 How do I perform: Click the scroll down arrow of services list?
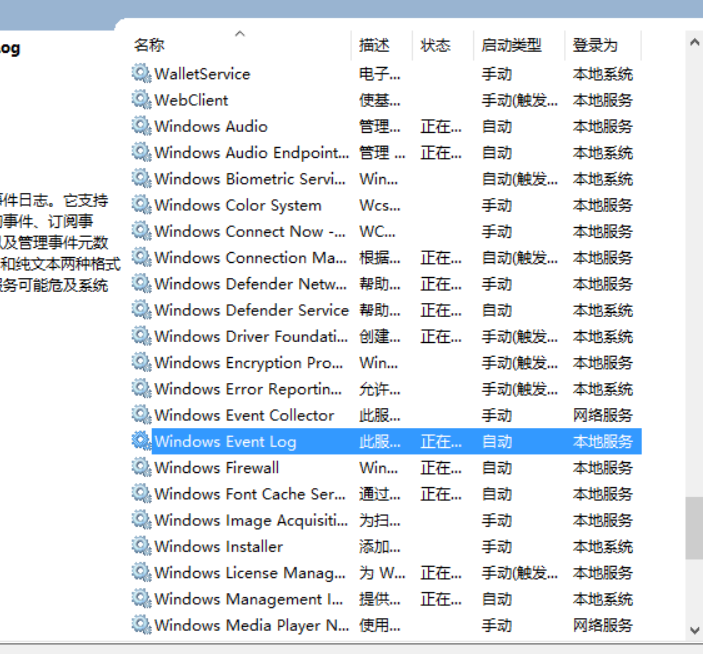point(694,630)
